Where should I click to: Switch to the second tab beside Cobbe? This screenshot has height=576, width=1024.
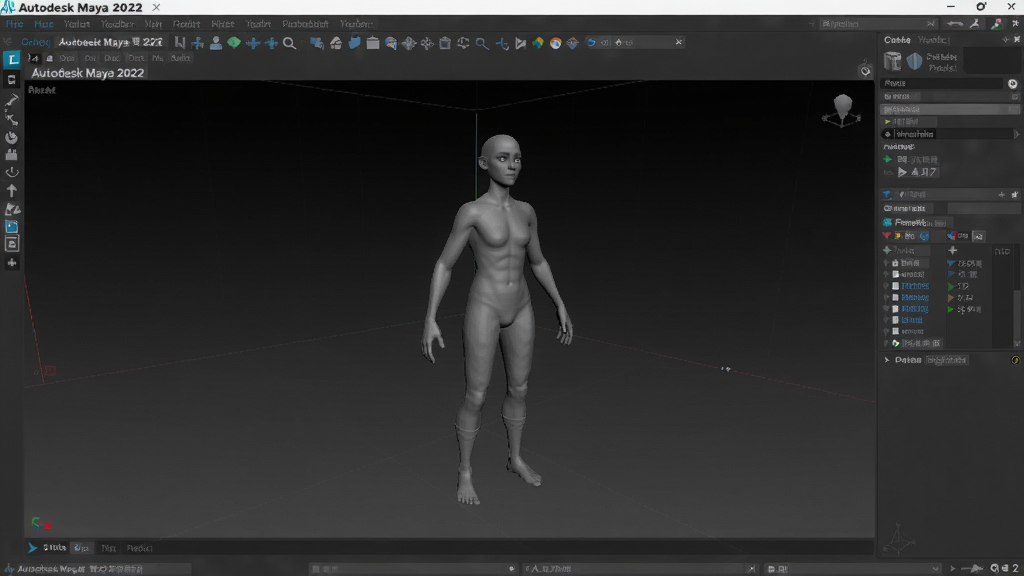pos(933,40)
